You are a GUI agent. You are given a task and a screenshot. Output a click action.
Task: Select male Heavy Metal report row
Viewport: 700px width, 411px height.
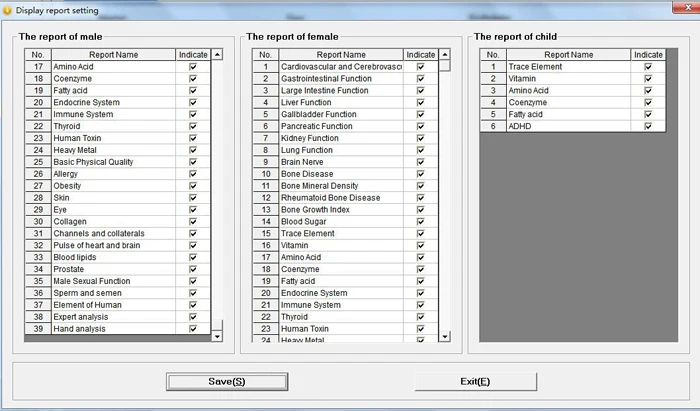117,150
